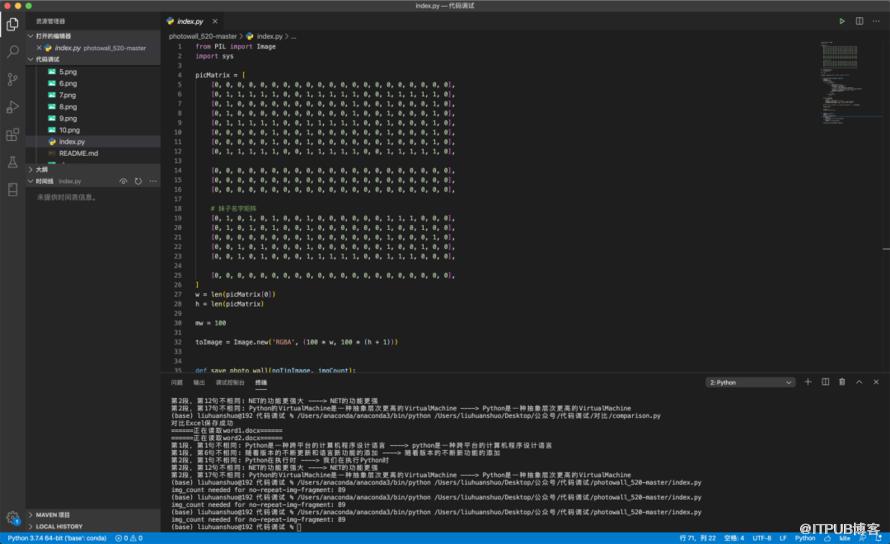This screenshot has width=890, height=544.
Task: Open the timeline section more actions ellipsis
Action: click(x=153, y=181)
